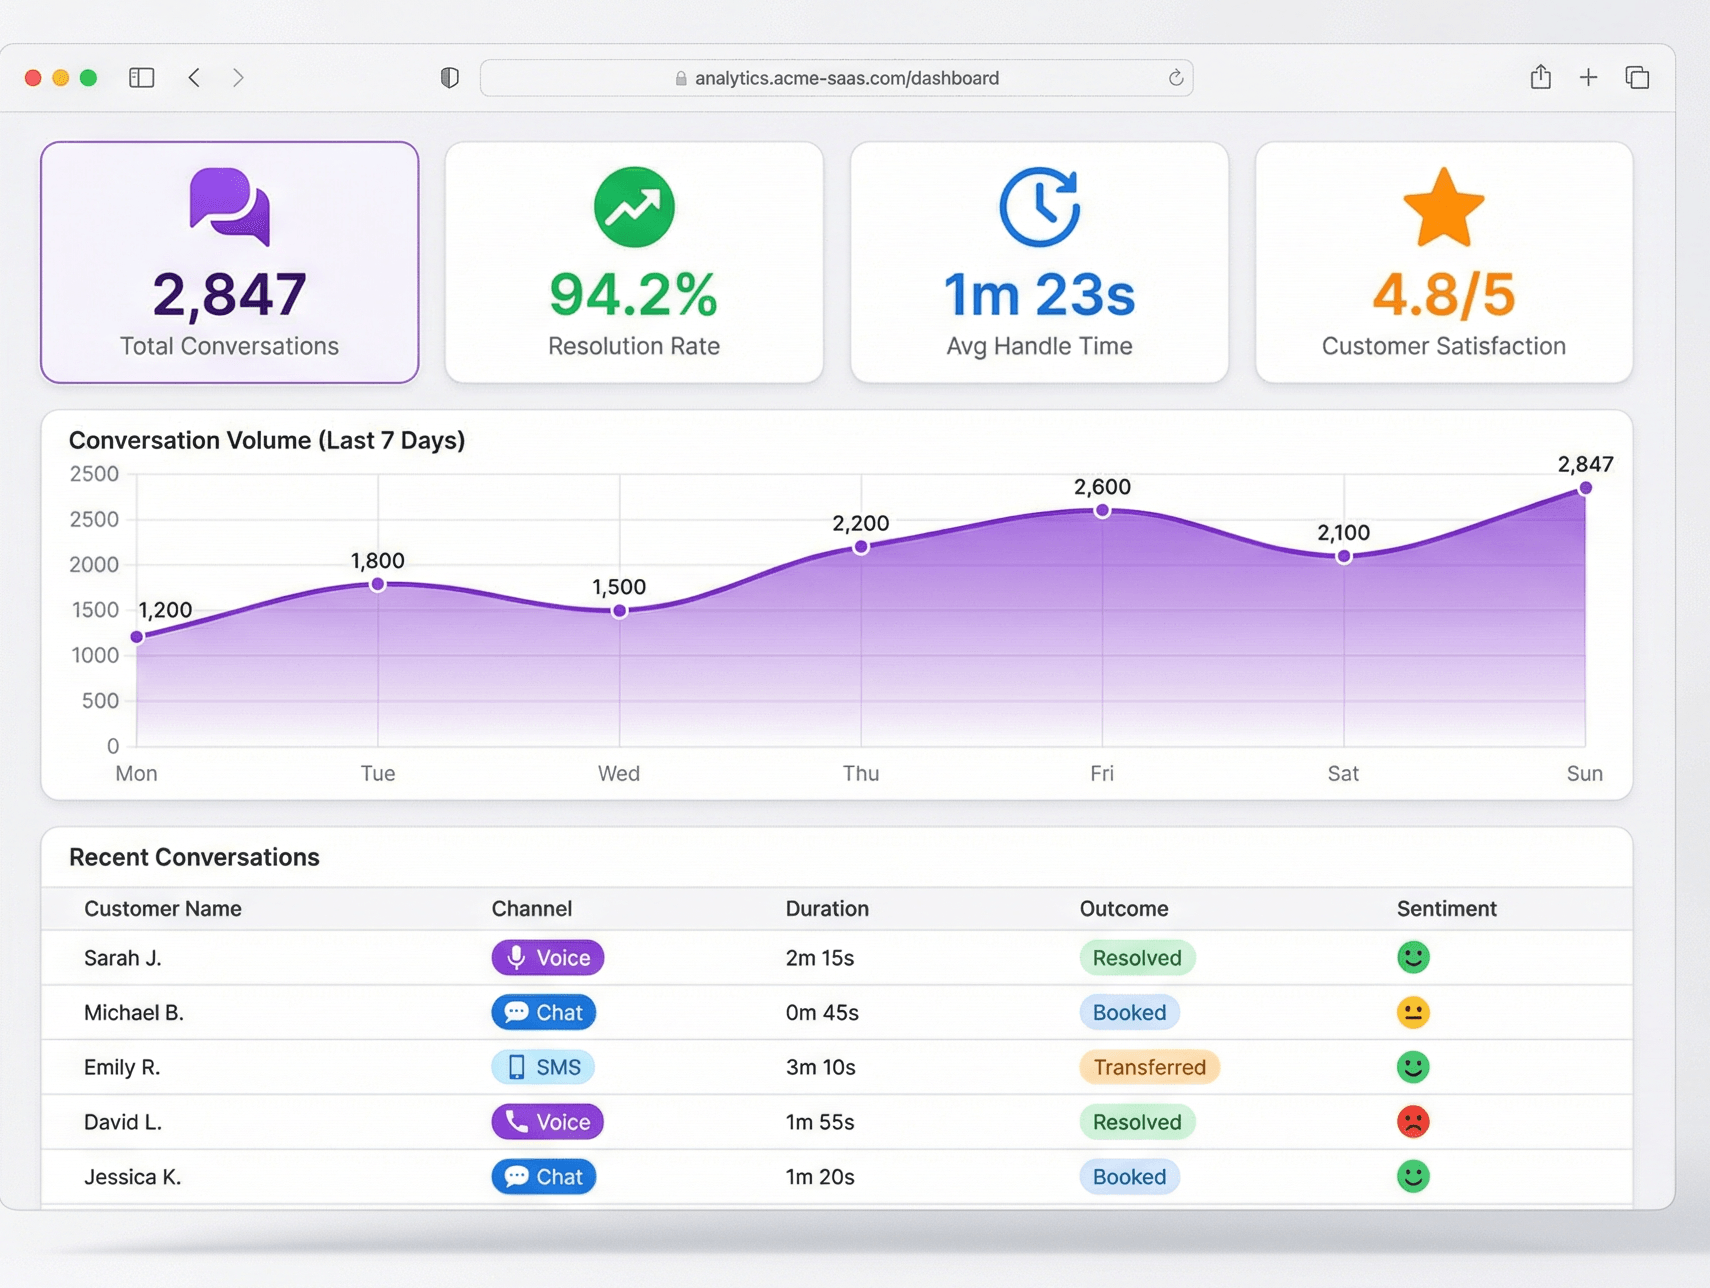Click David L.'s Voice channel badge
This screenshot has height=1288, width=1710.
point(548,1122)
